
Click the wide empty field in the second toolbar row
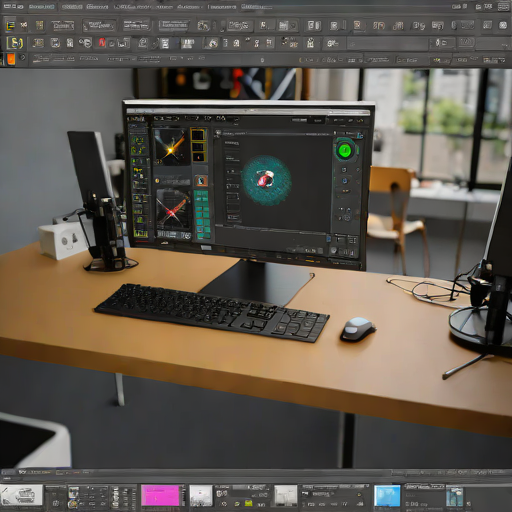click(x=388, y=43)
